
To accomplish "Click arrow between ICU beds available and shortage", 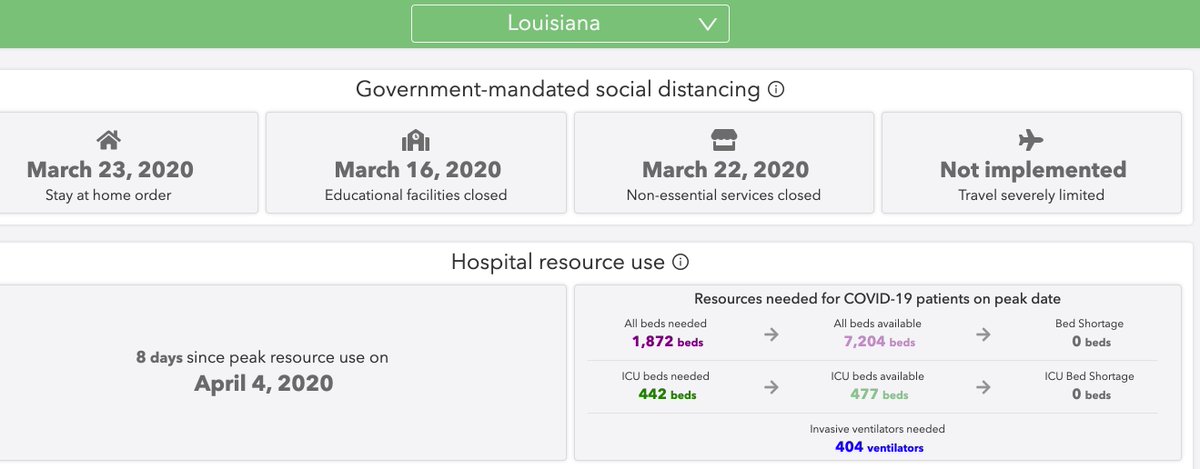I will 984,387.
